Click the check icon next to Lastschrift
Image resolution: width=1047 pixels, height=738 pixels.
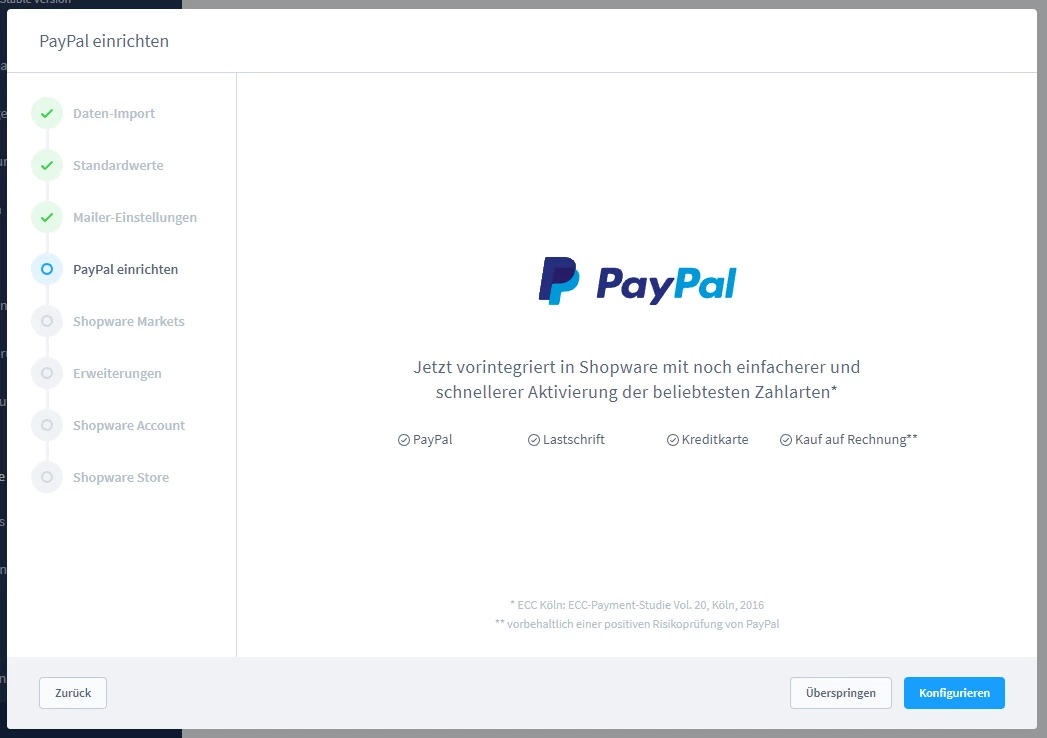point(534,440)
